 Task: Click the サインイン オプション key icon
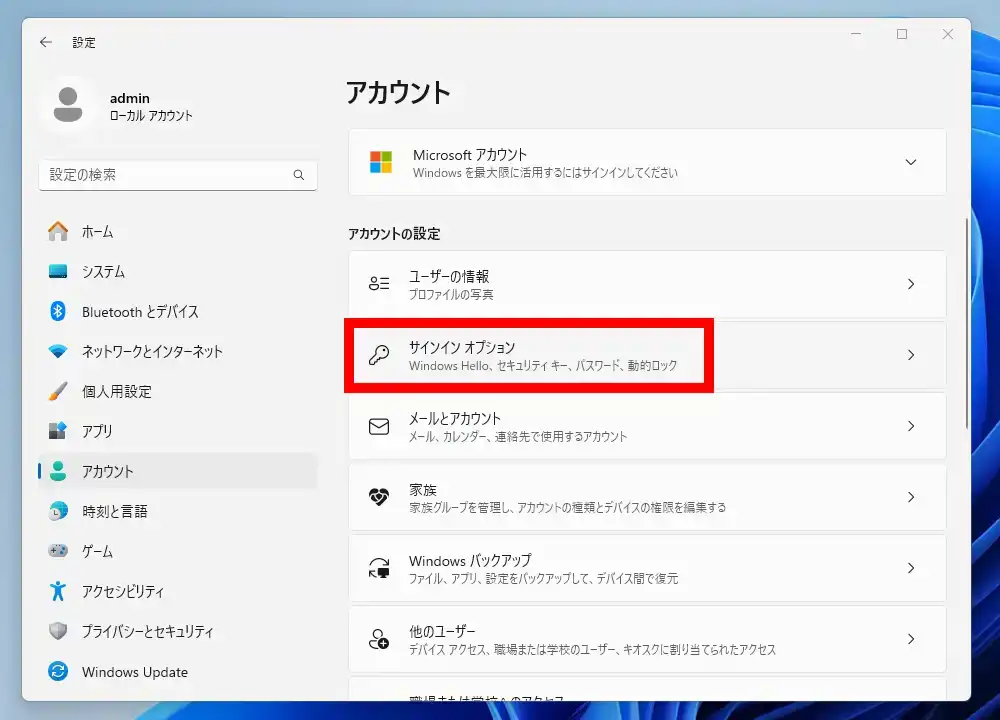(x=379, y=355)
